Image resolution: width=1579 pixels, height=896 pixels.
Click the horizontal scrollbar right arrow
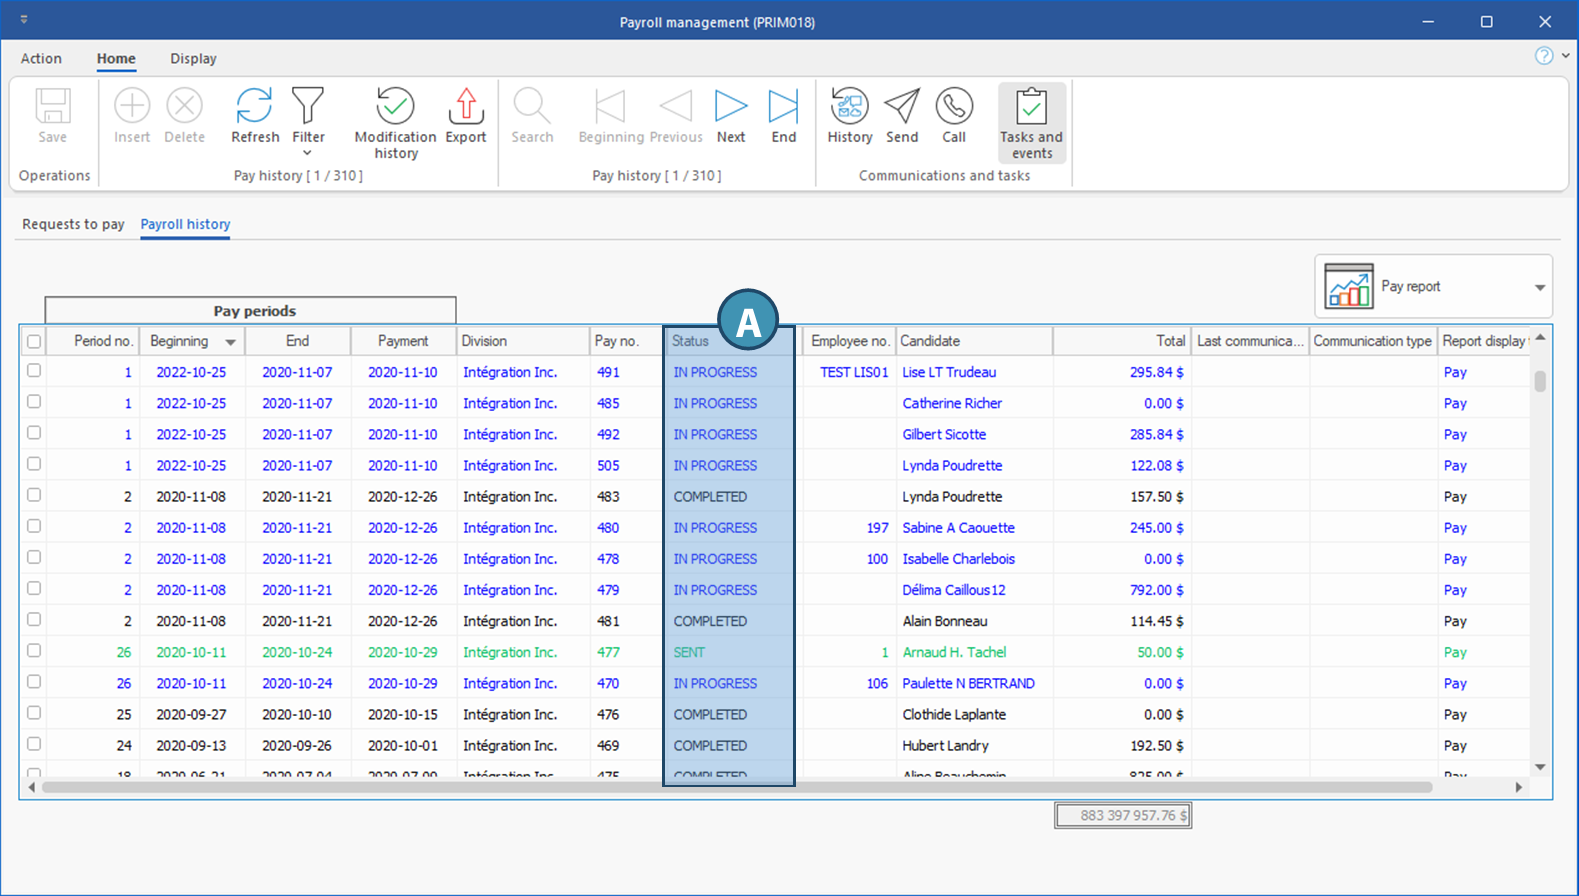(x=1518, y=787)
